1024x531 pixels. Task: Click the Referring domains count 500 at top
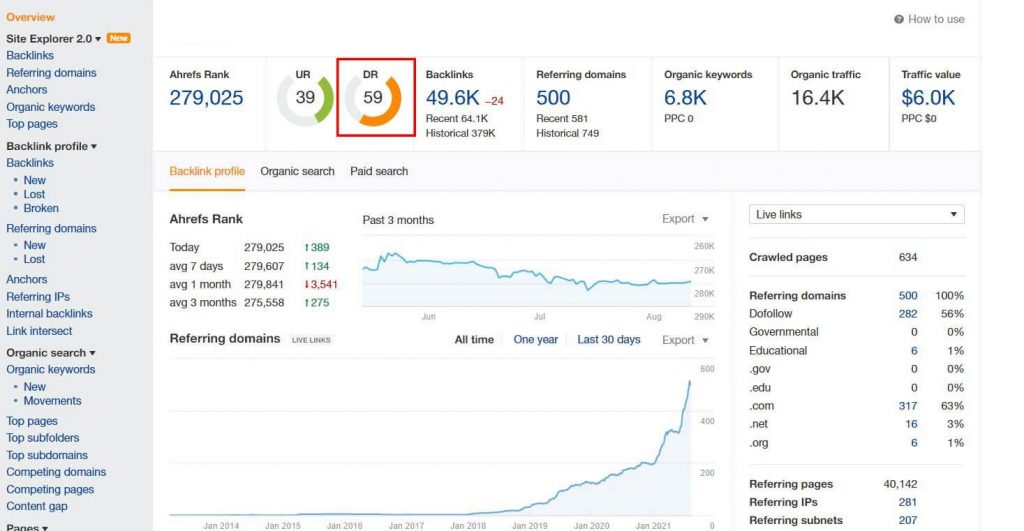tap(553, 98)
